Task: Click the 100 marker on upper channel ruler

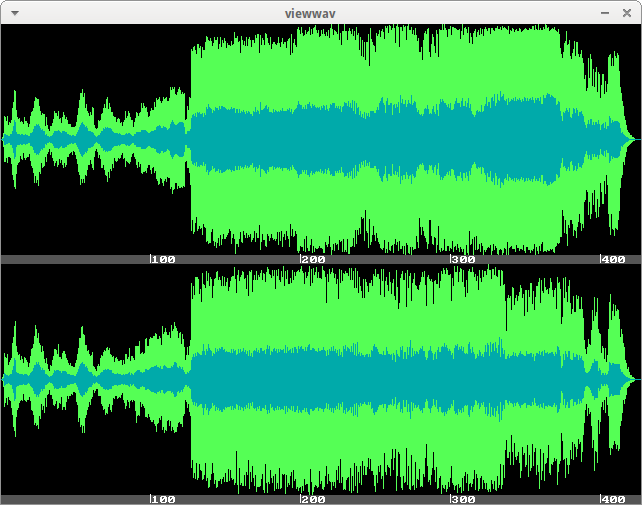Action: 163,259
